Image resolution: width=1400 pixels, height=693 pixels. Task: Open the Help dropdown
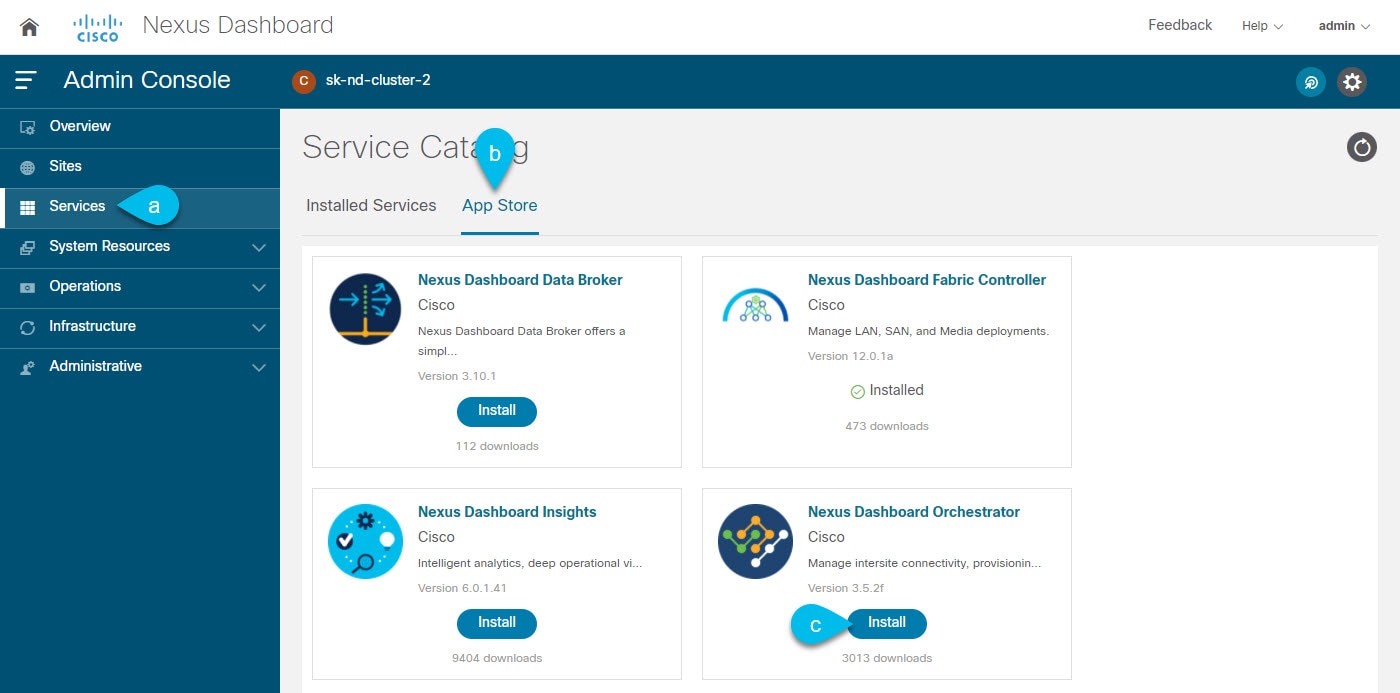pos(1262,26)
